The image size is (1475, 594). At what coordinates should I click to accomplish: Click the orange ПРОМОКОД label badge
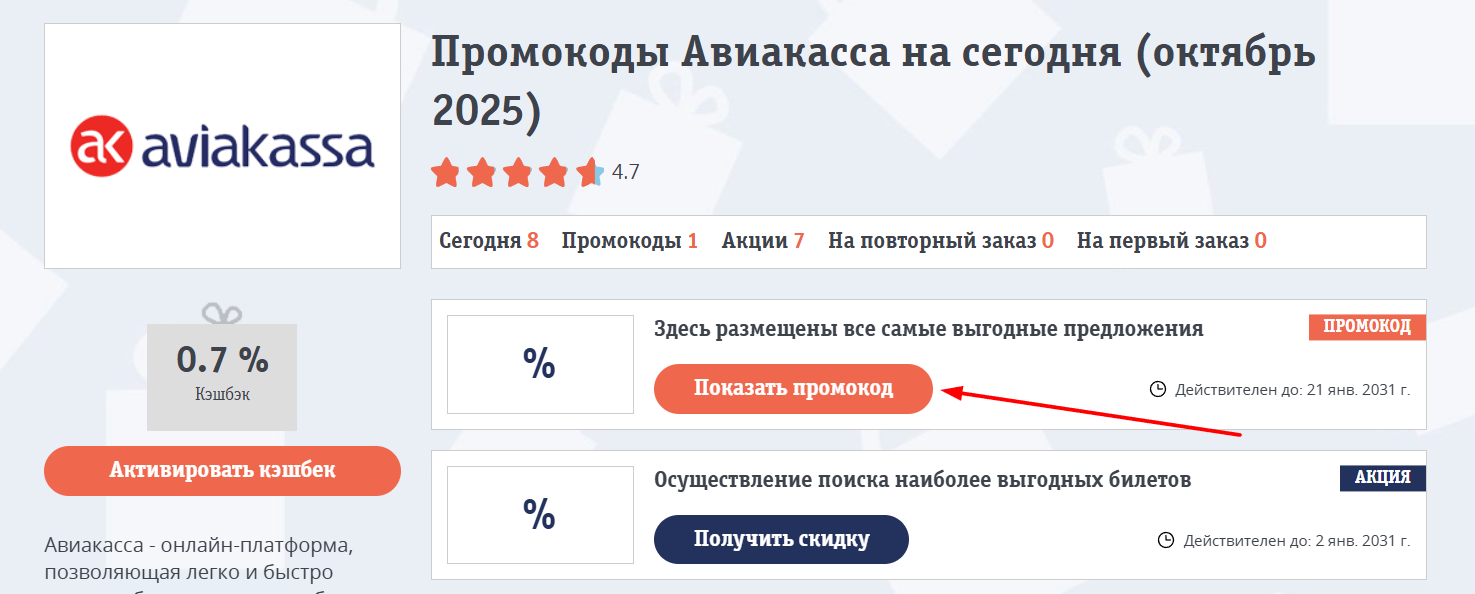click(1366, 326)
